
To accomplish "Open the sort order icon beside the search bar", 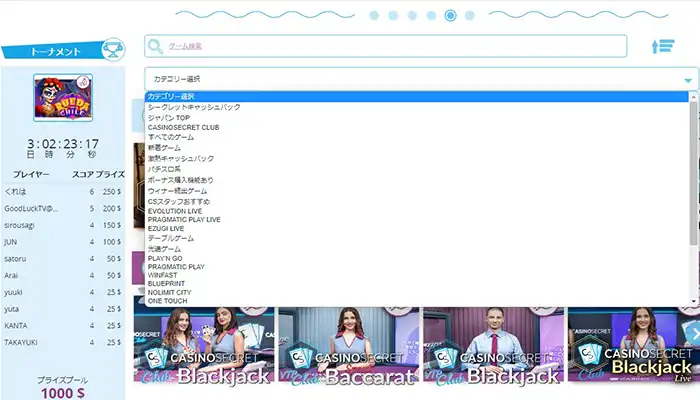I will tap(663, 46).
